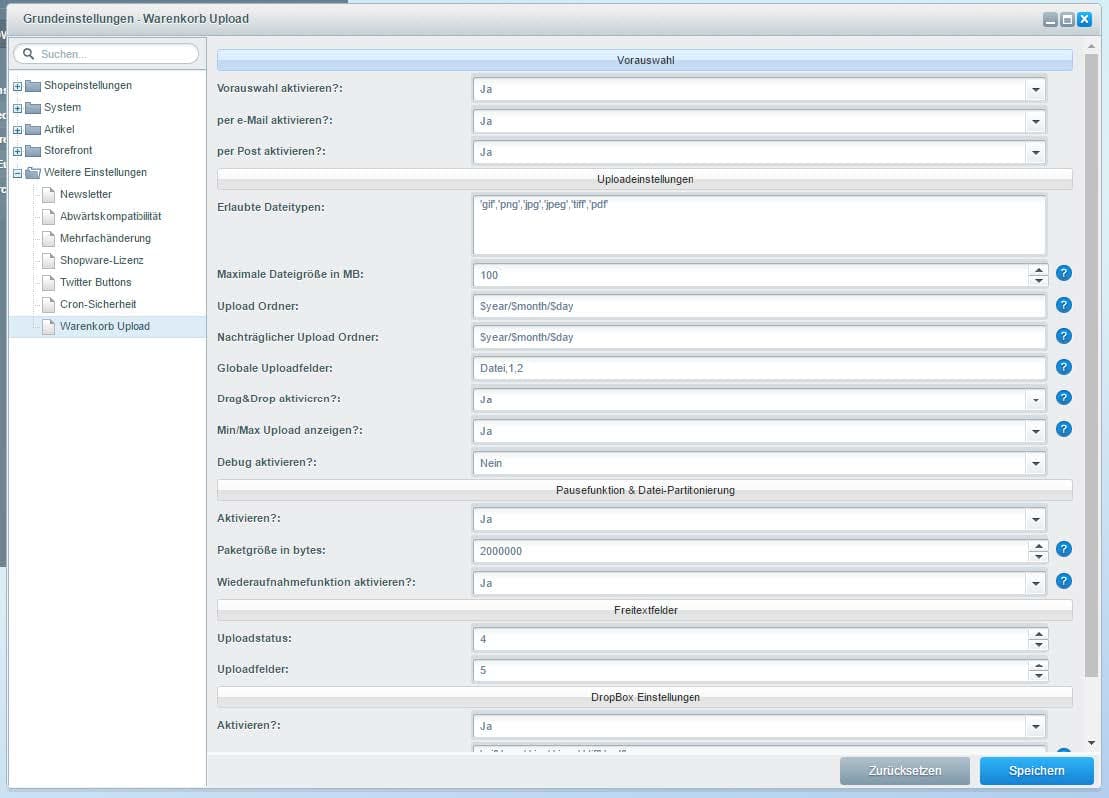Viewport: 1109px width, 798px height.
Task: Open Vorauswahl aktivieren dropdown
Action: [1035, 90]
